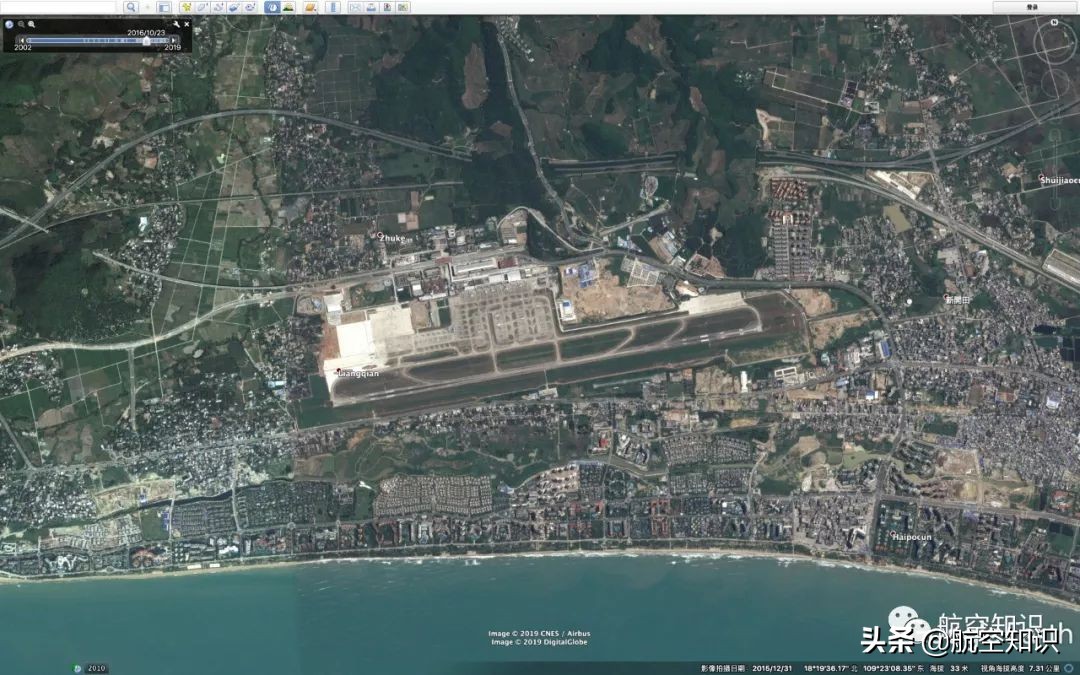Image resolution: width=1080 pixels, height=675 pixels.
Task: Click the Haipocun place label
Action: (x=912, y=537)
